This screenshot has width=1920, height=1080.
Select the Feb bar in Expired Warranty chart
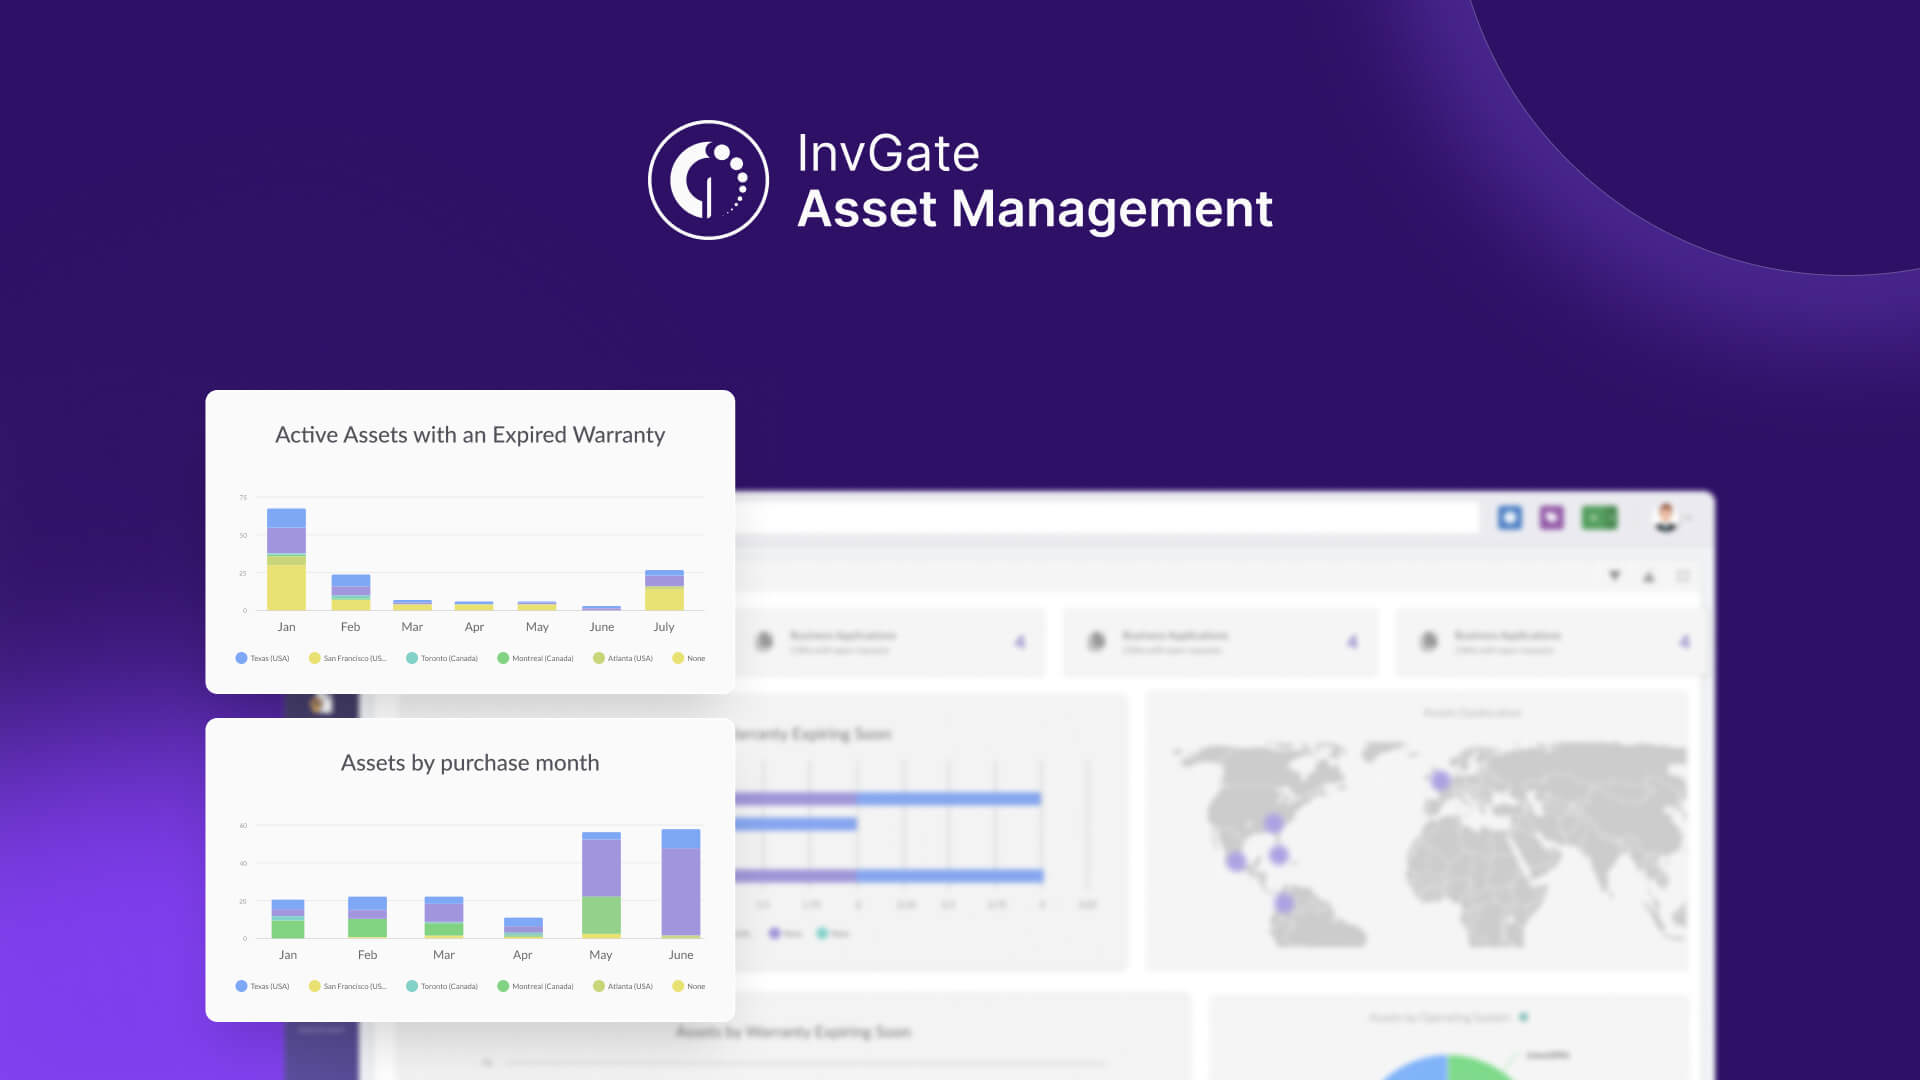[351, 592]
